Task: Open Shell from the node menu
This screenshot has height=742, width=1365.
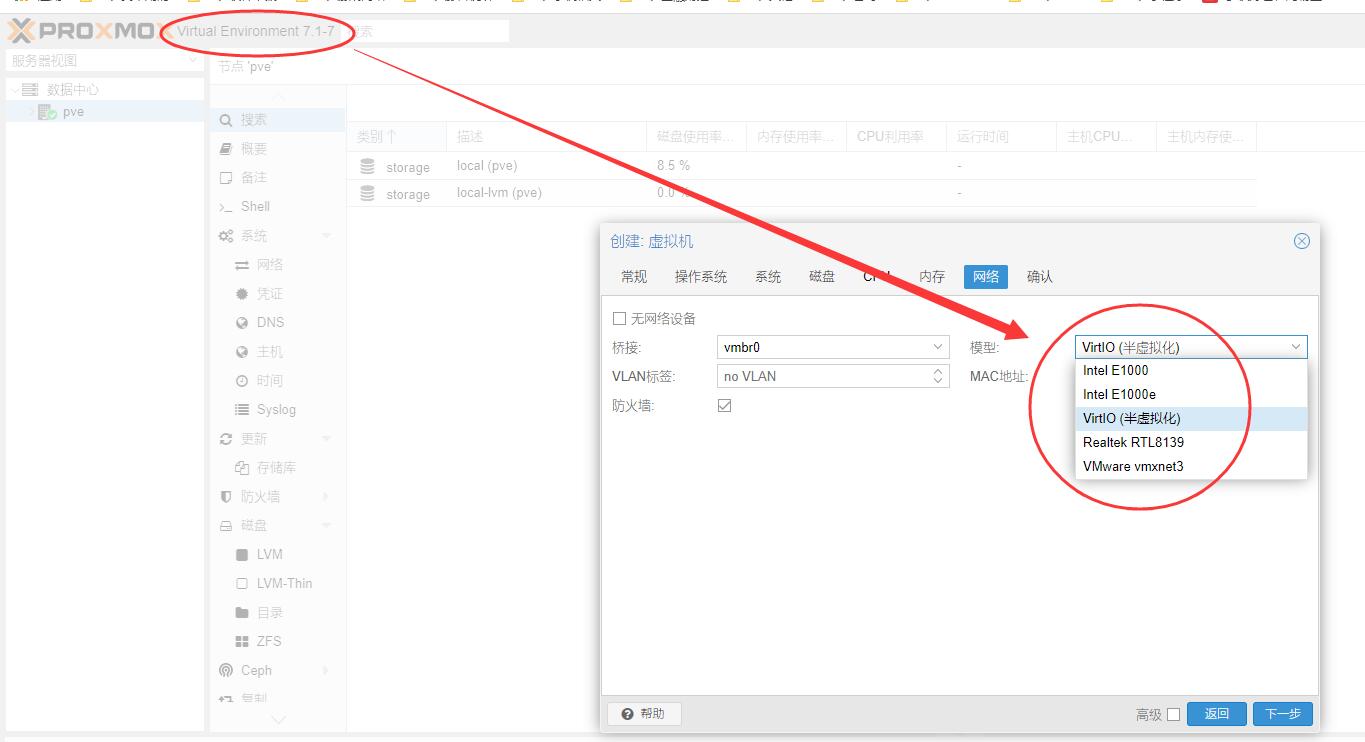Action: click(x=255, y=207)
